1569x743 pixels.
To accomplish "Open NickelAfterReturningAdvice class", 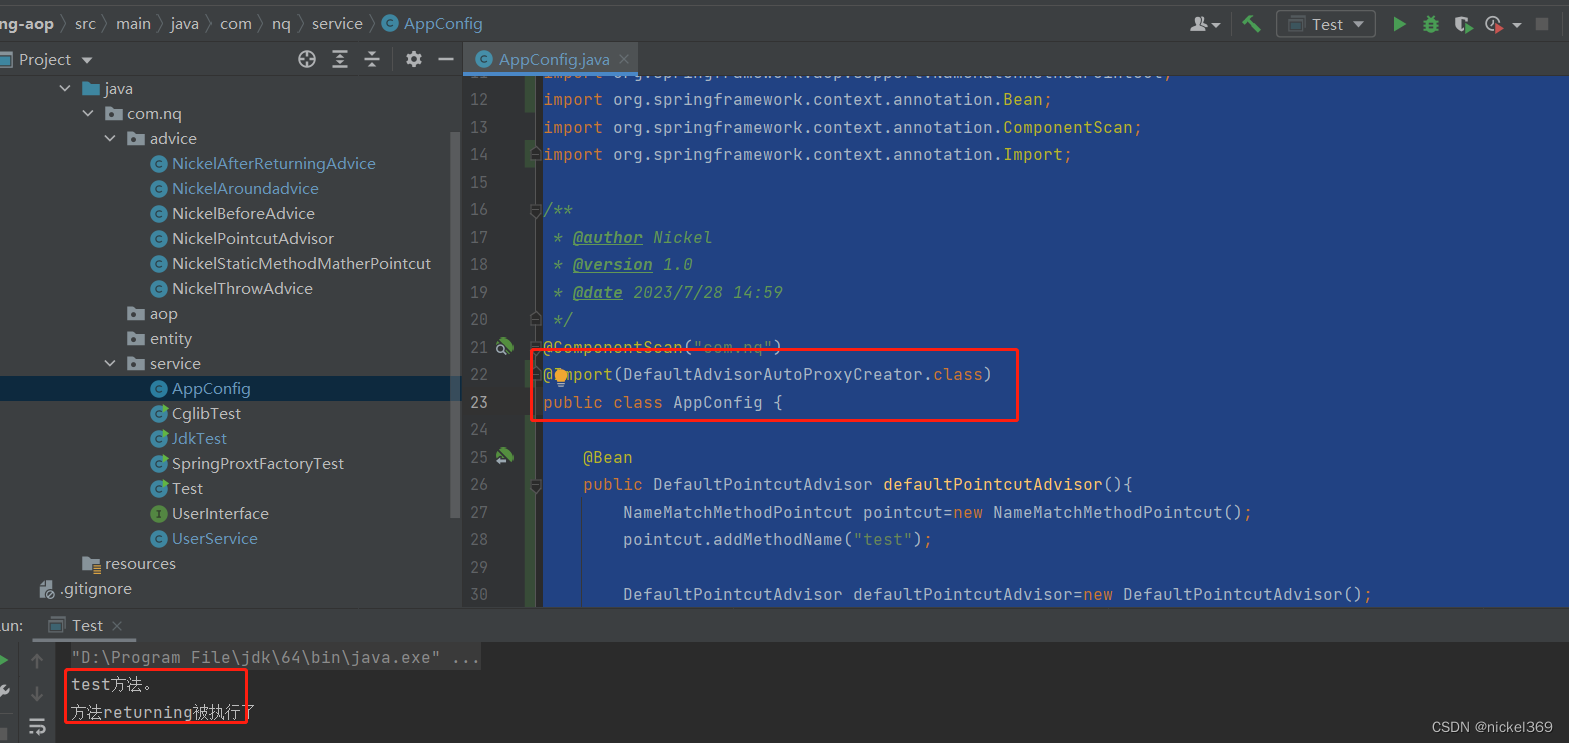I will click(273, 164).
